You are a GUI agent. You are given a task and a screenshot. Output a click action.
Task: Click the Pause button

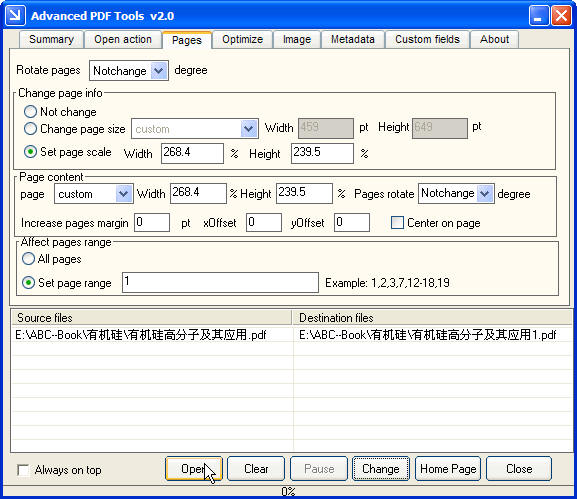[x=319, y=469]
